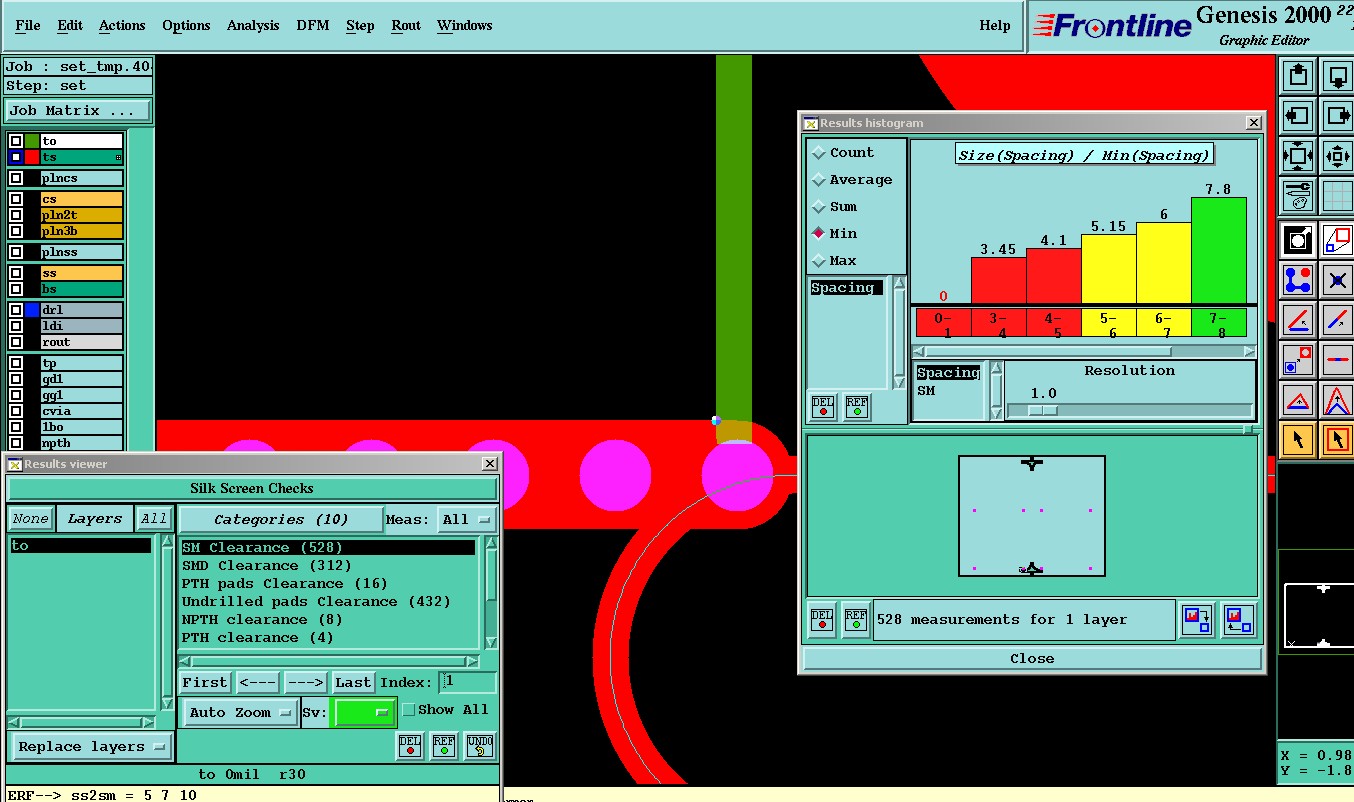Click the Job Matrix button
This screenshot has width=1354, height=802.
click(78, 111)
